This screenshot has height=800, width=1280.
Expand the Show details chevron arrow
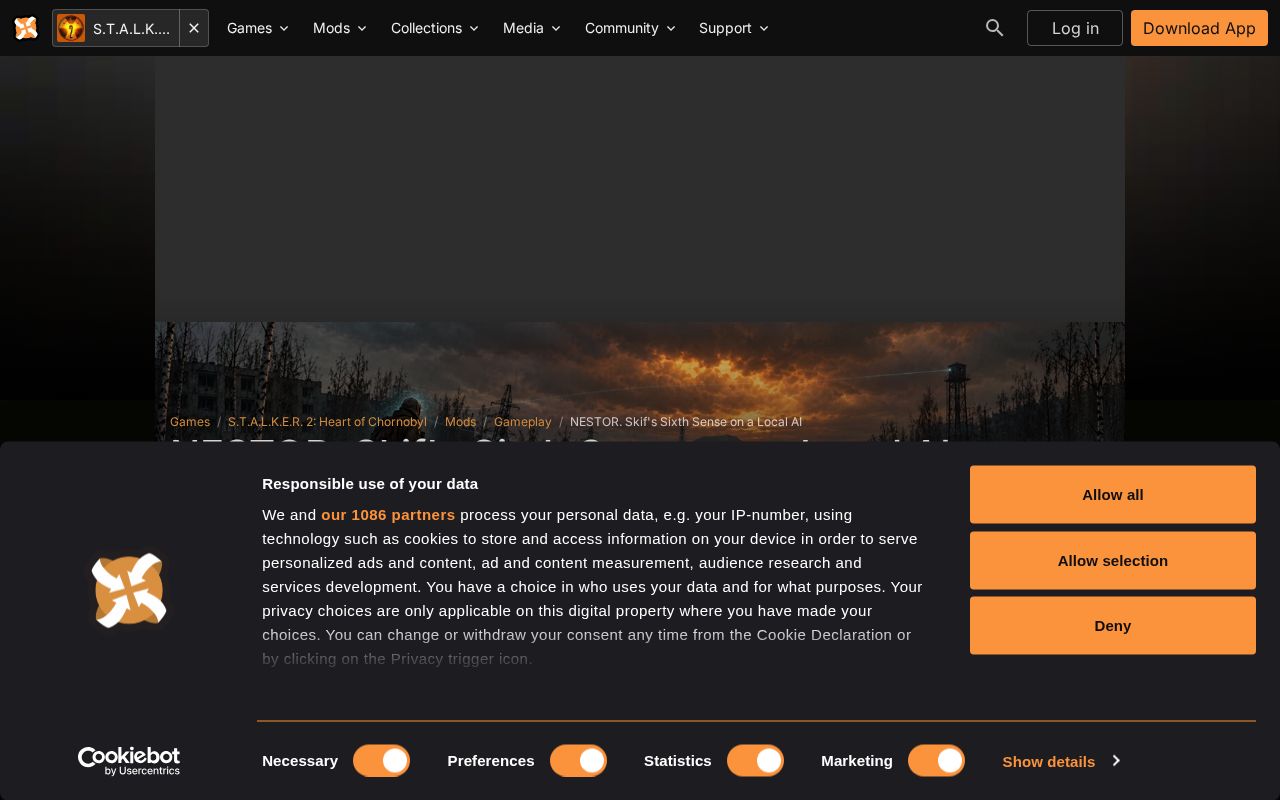tap(1116, 761)
